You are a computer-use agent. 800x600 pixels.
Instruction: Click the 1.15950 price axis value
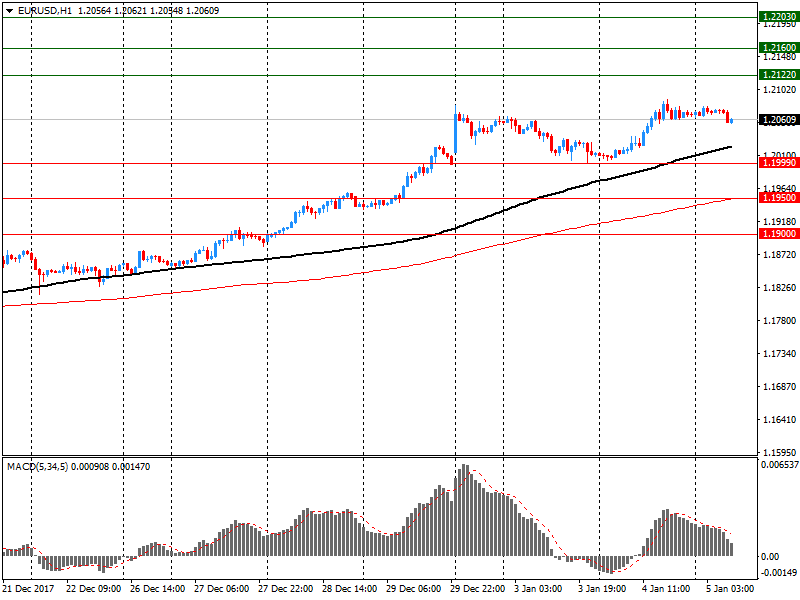click(779, 452)
